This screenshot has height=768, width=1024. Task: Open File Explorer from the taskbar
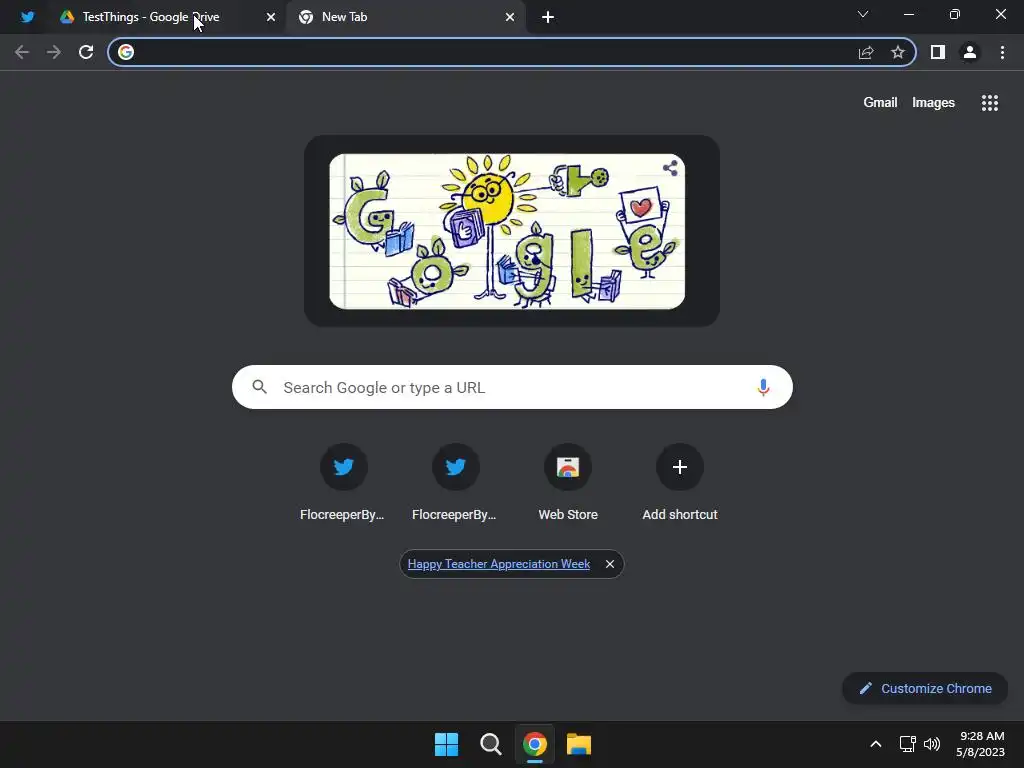579,744
